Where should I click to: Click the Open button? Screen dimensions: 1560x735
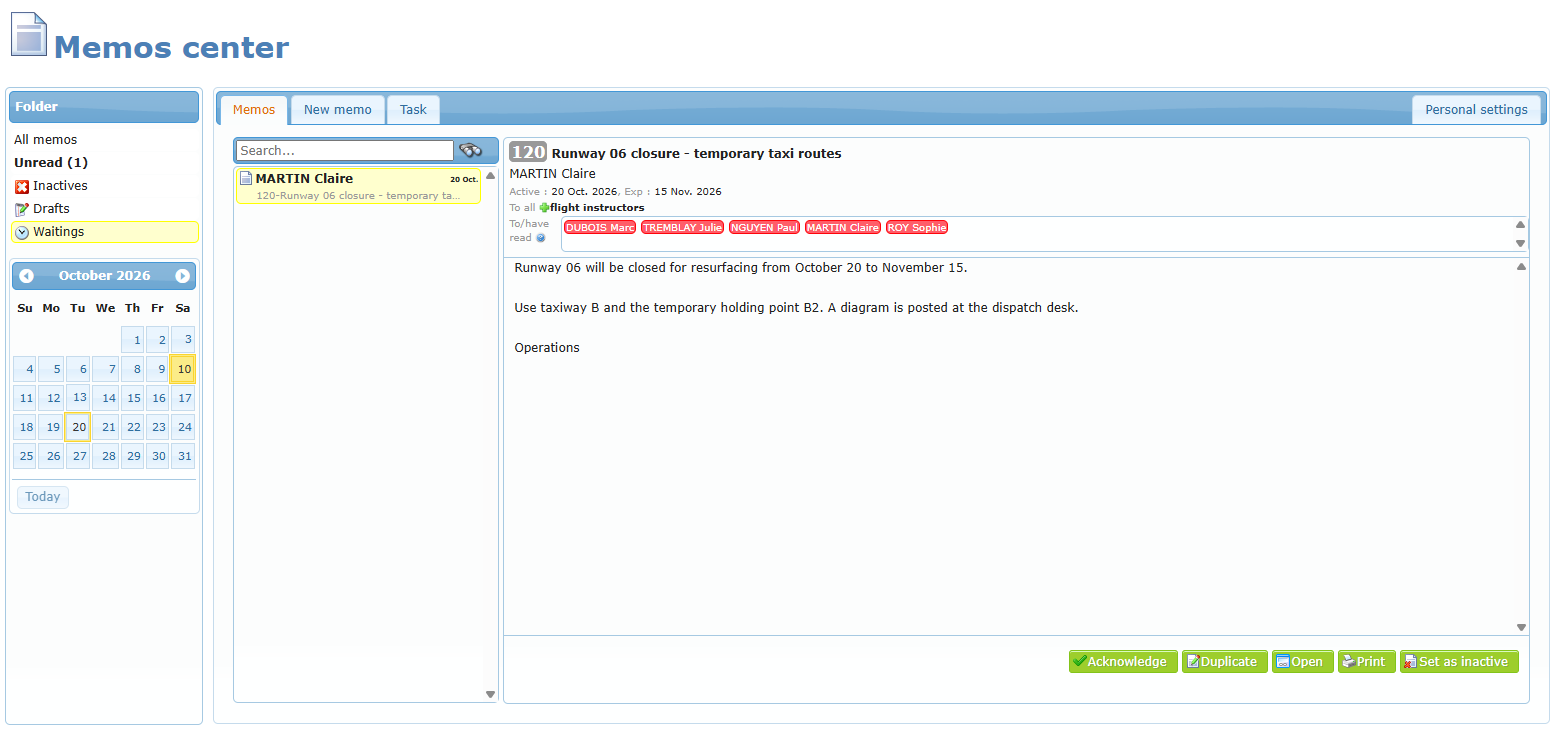(x=1303, y=662)
